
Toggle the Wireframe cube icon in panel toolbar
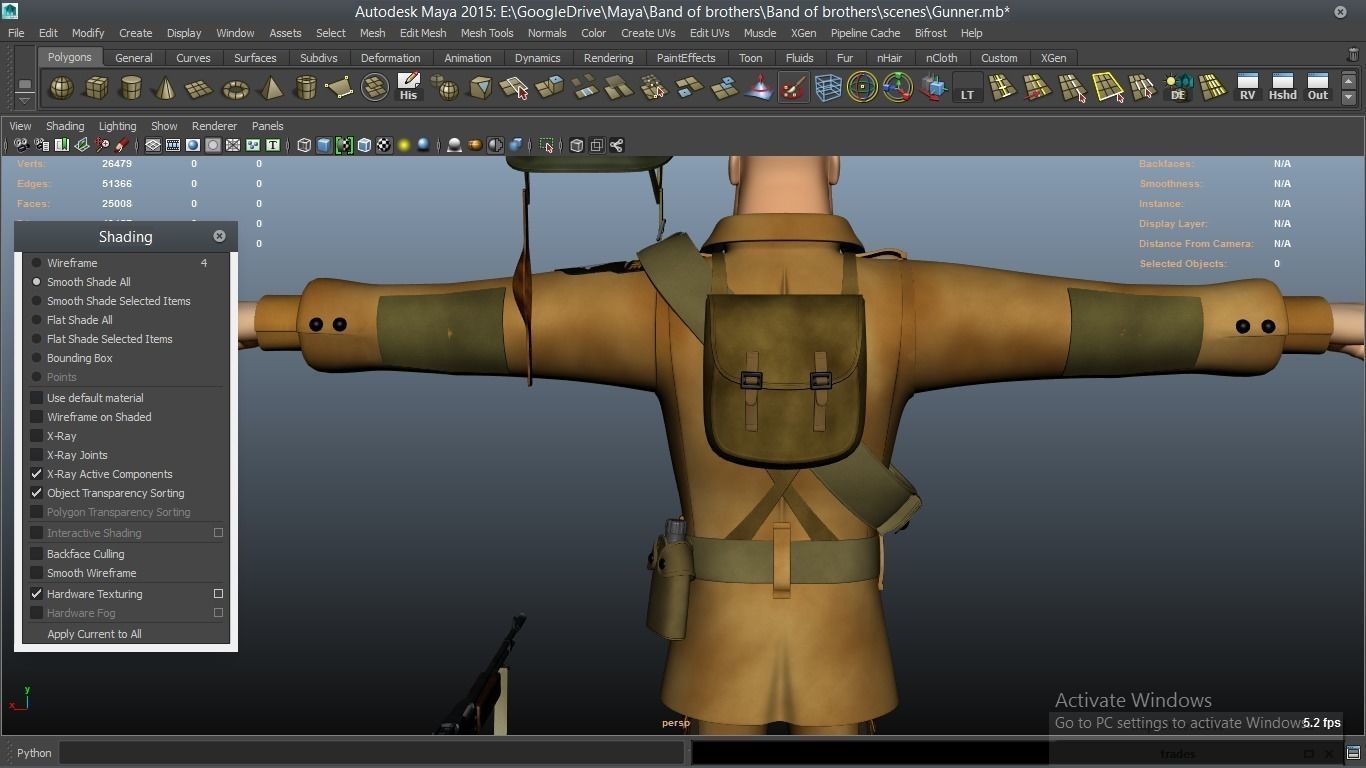click(x=304, y=145)
